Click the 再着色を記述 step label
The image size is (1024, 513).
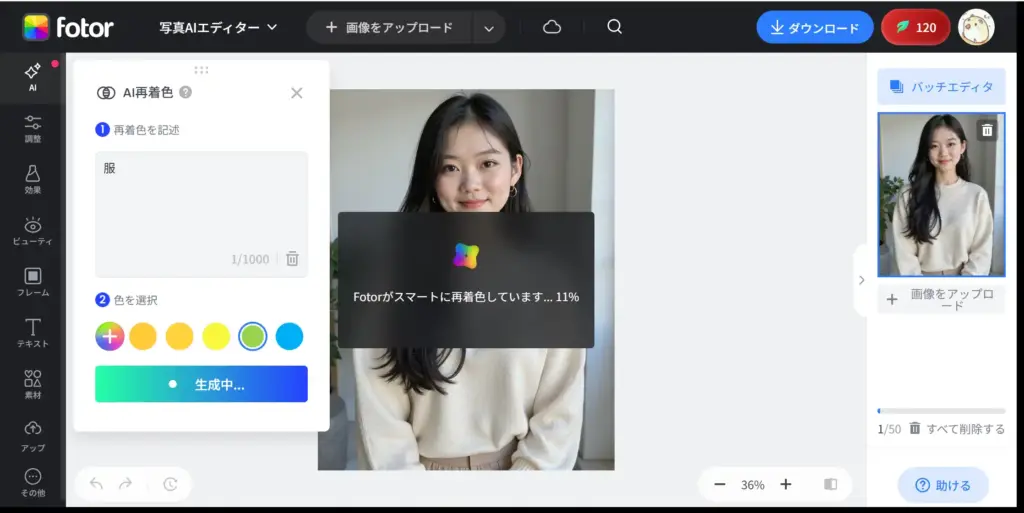(146, 130)
